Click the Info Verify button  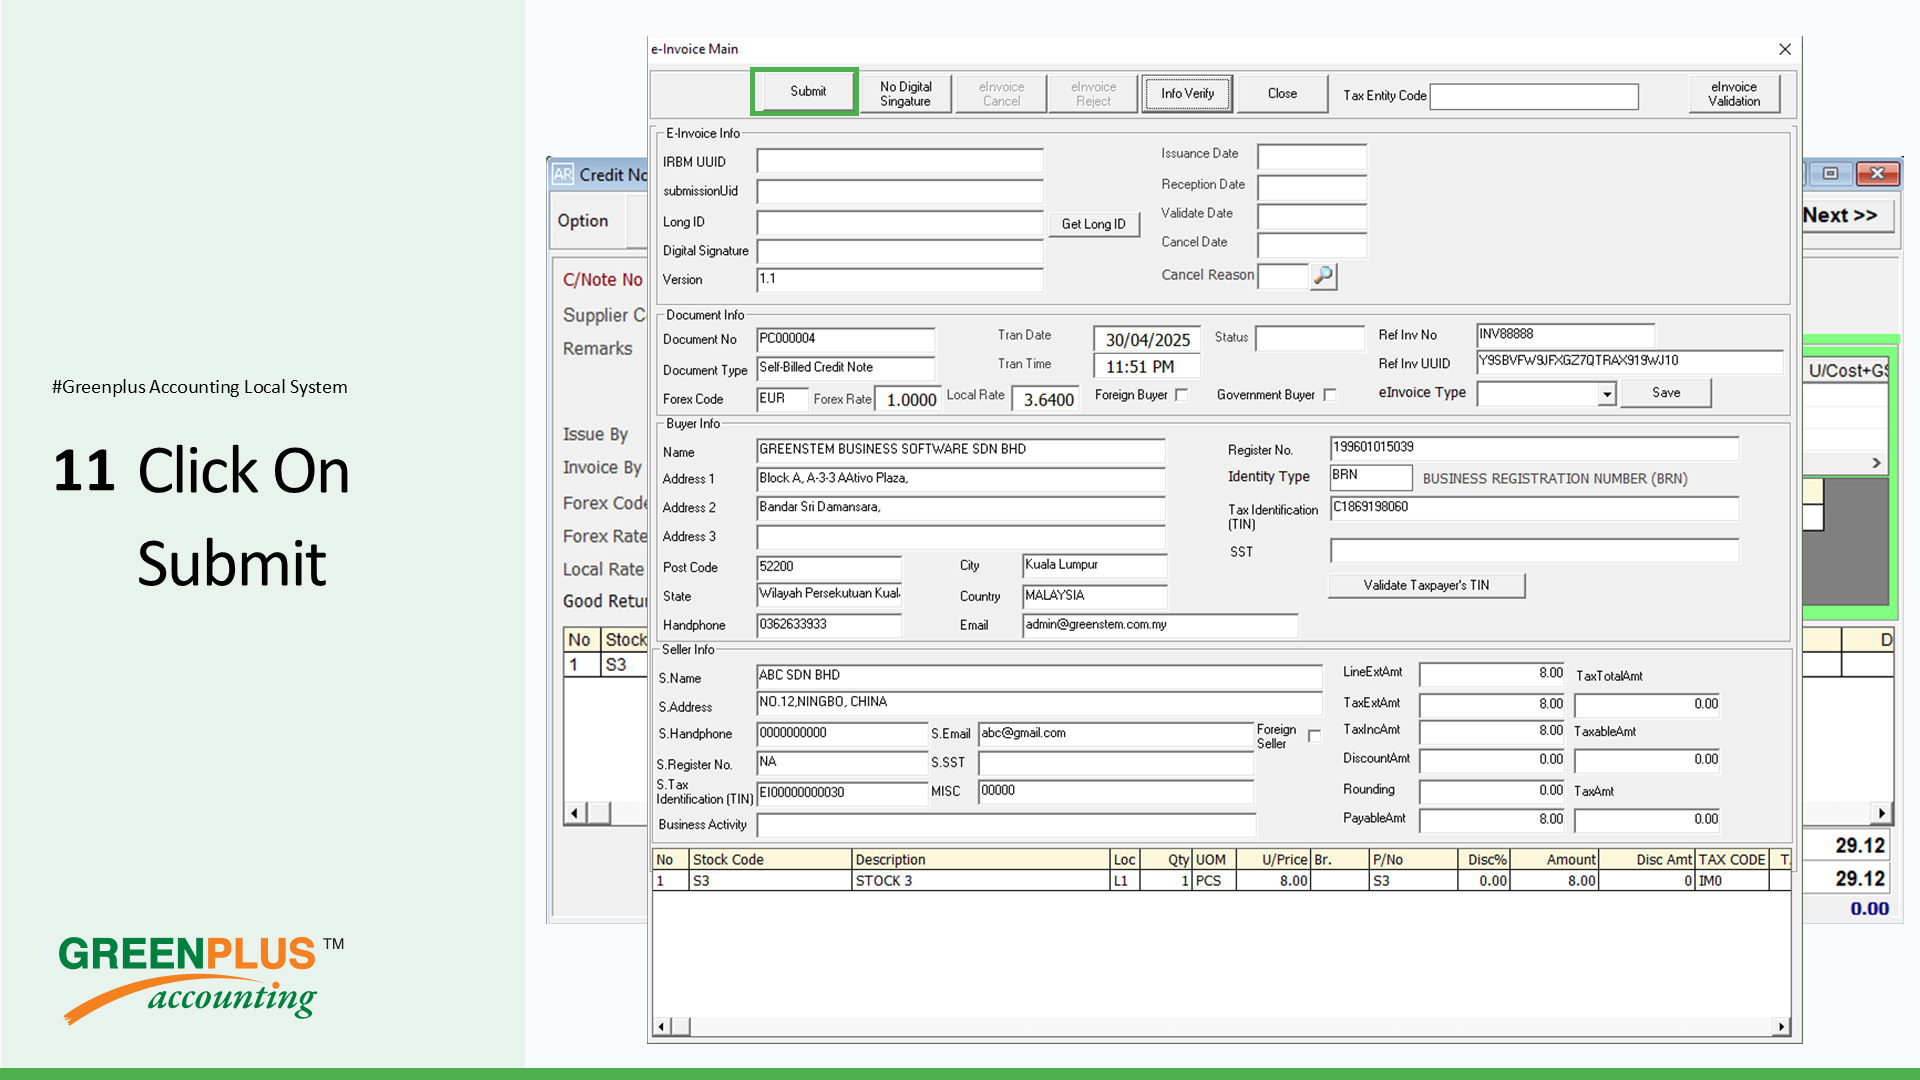pos(1187,94)
